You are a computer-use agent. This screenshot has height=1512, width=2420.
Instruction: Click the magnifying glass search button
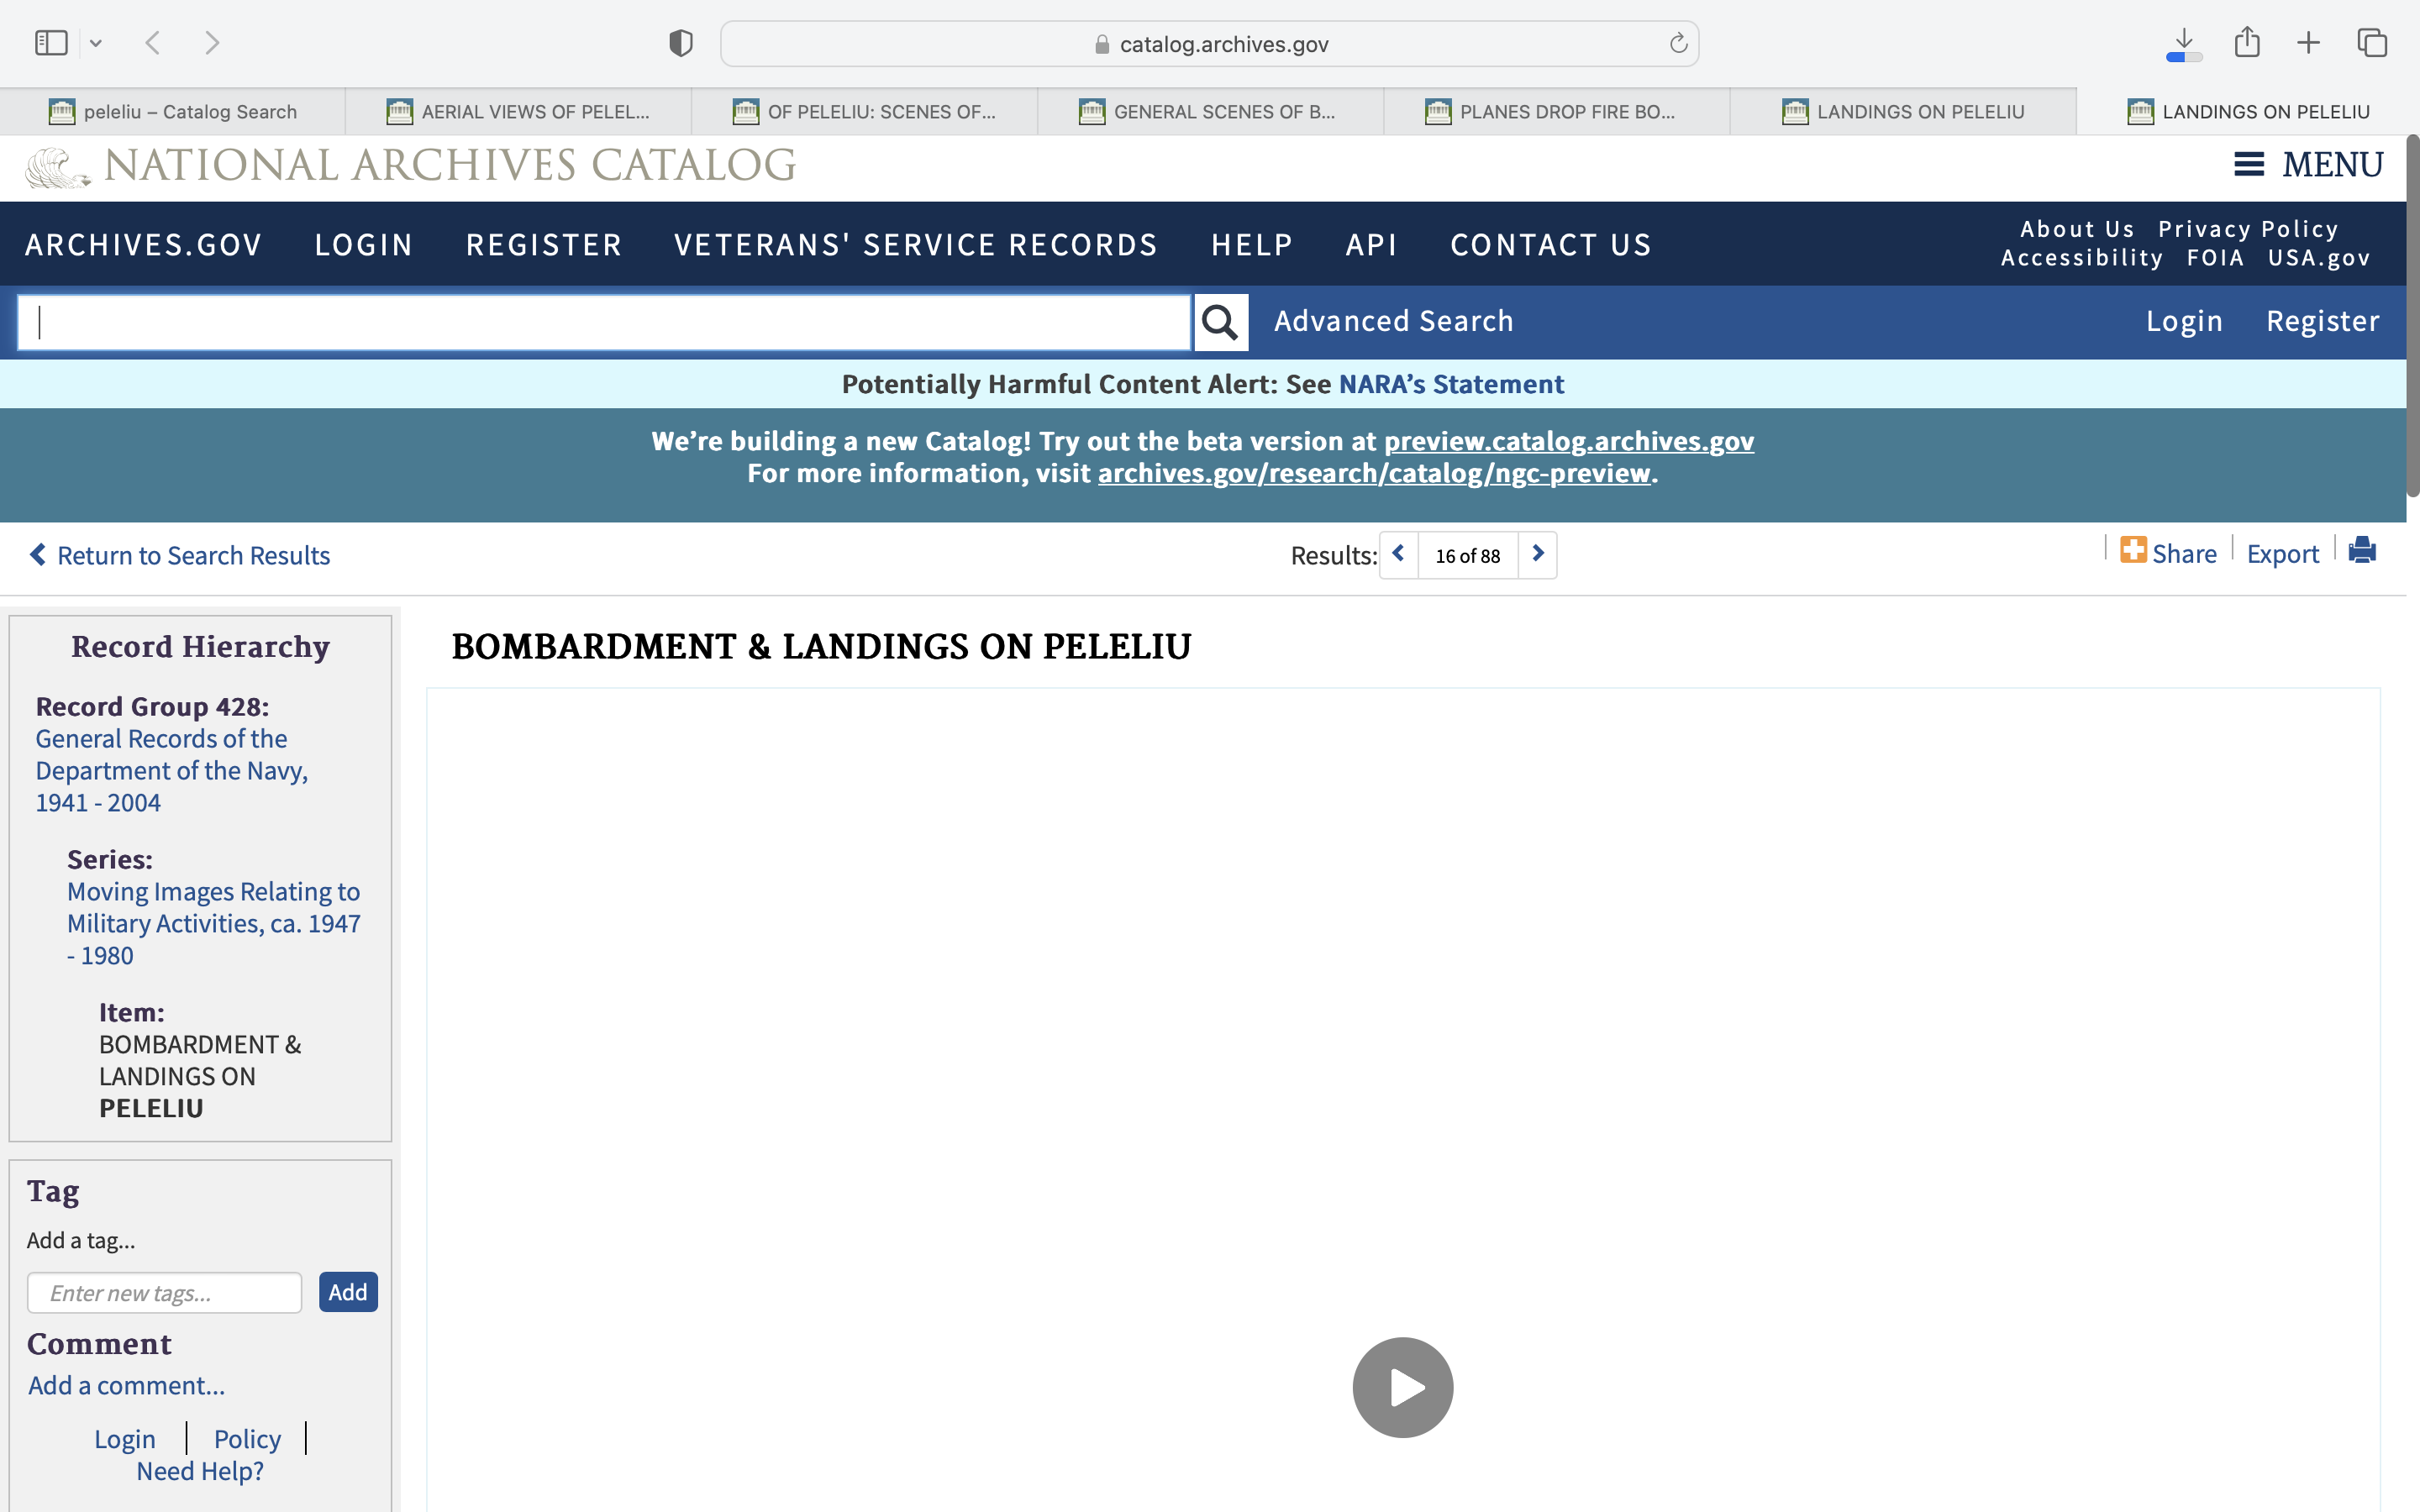point(1220,322)
